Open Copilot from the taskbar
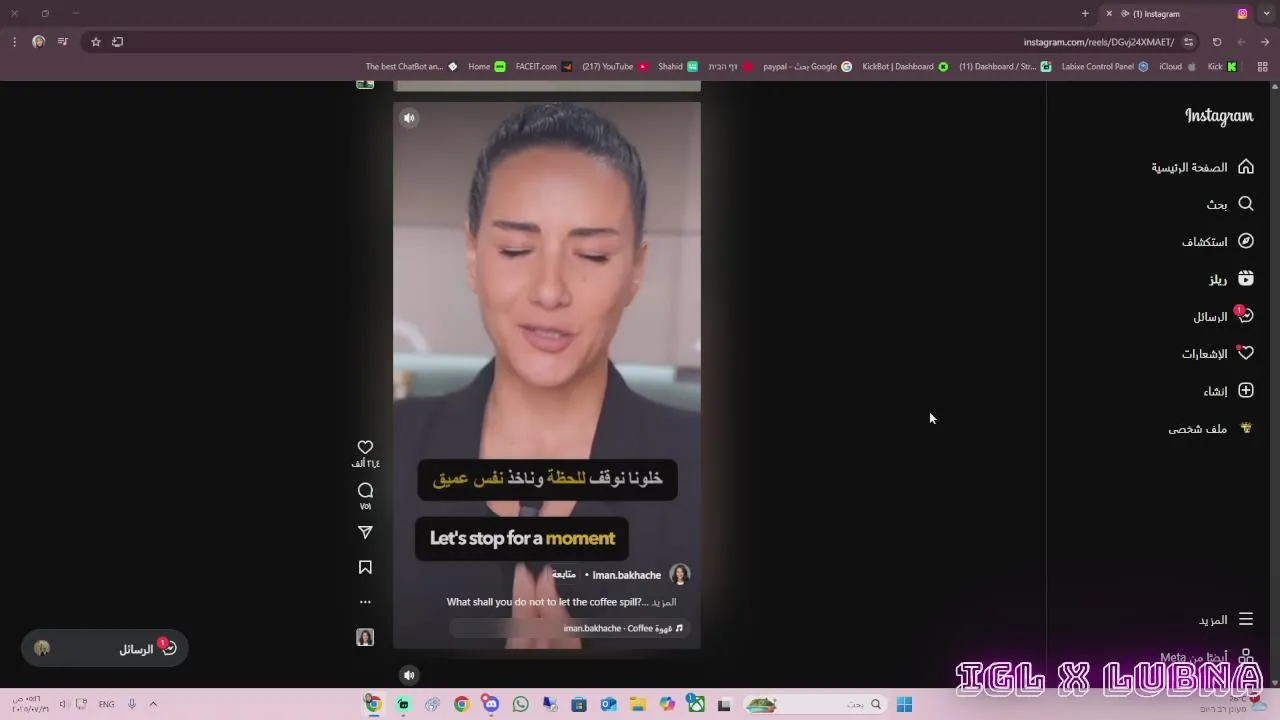The image size is (1280, 720). click(x=667, y=704)
